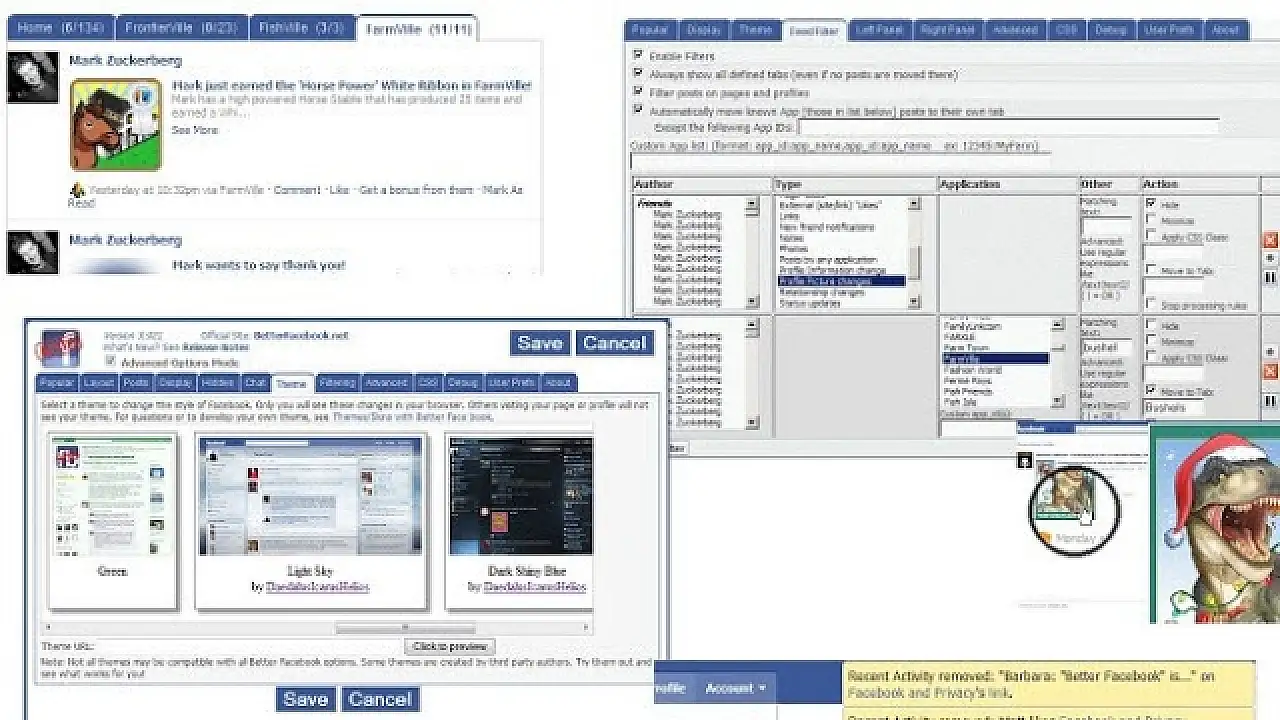The image size is (1280, 720).
Task: Uncheck Hide in the Profile Picture changes rule
Action: click(1151, 203)
